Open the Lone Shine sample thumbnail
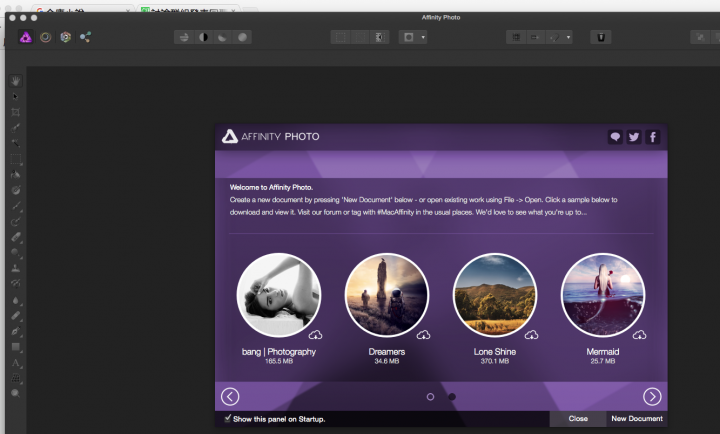 (495, 295)
